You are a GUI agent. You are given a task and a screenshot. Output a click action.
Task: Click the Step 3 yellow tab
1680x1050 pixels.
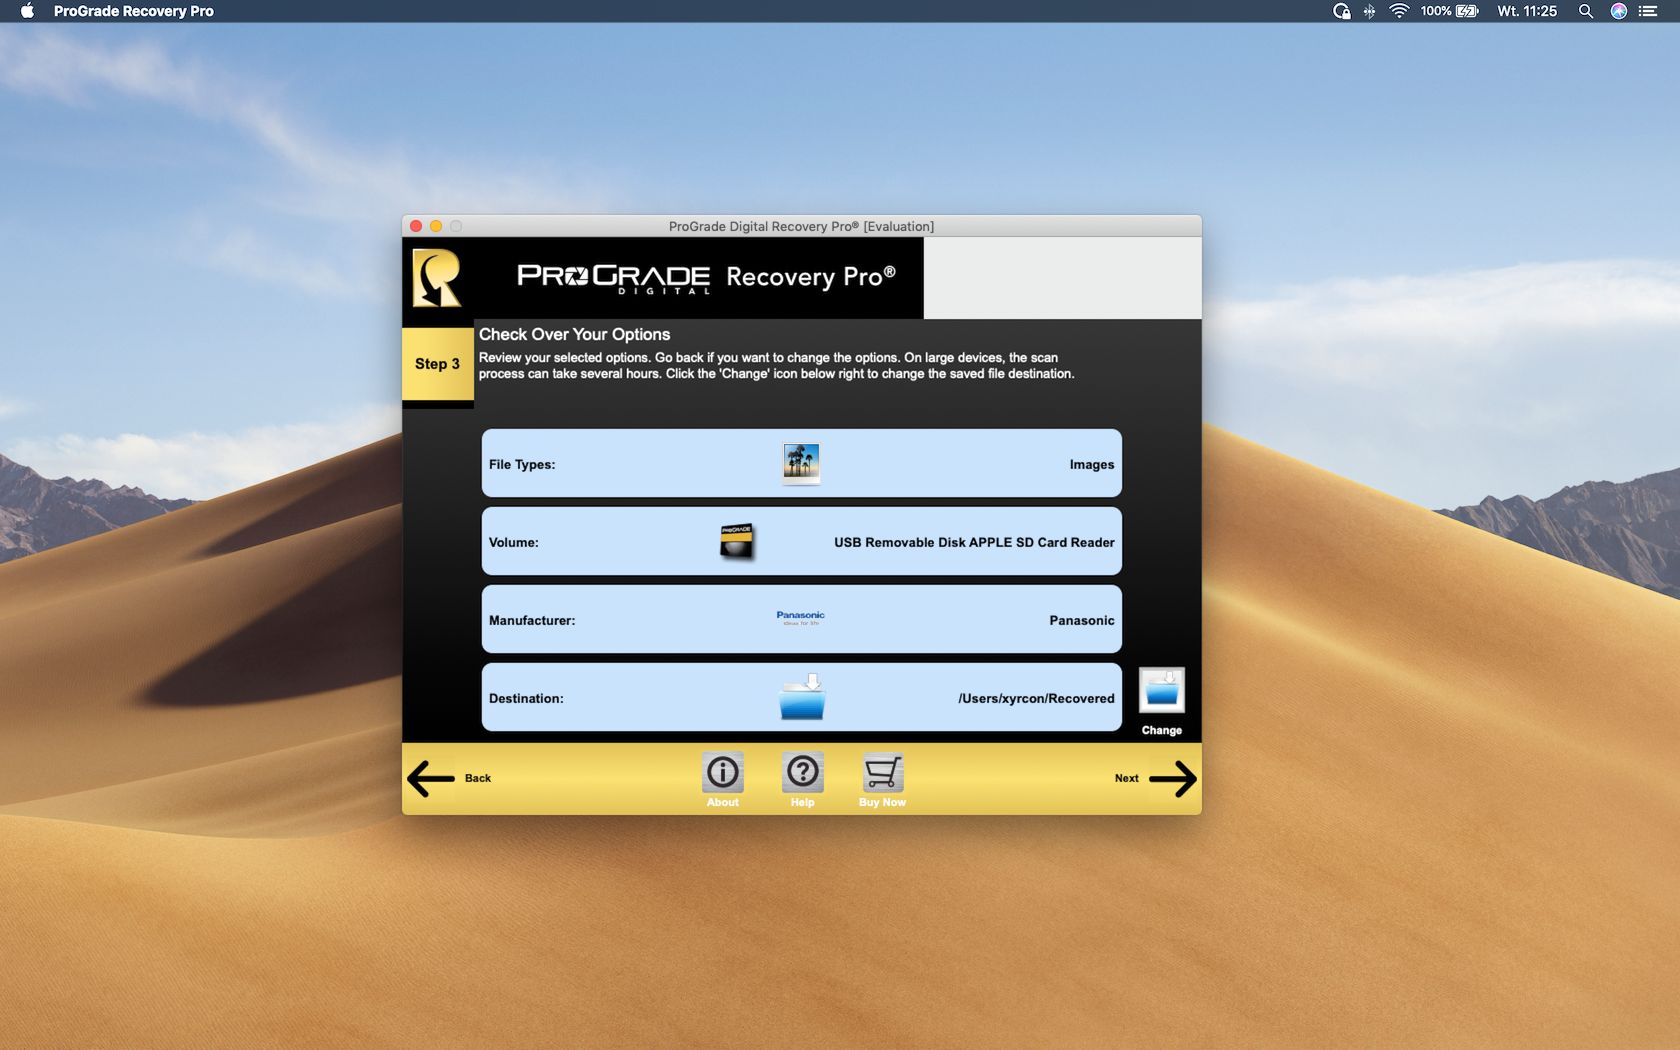tap(438, 364)
